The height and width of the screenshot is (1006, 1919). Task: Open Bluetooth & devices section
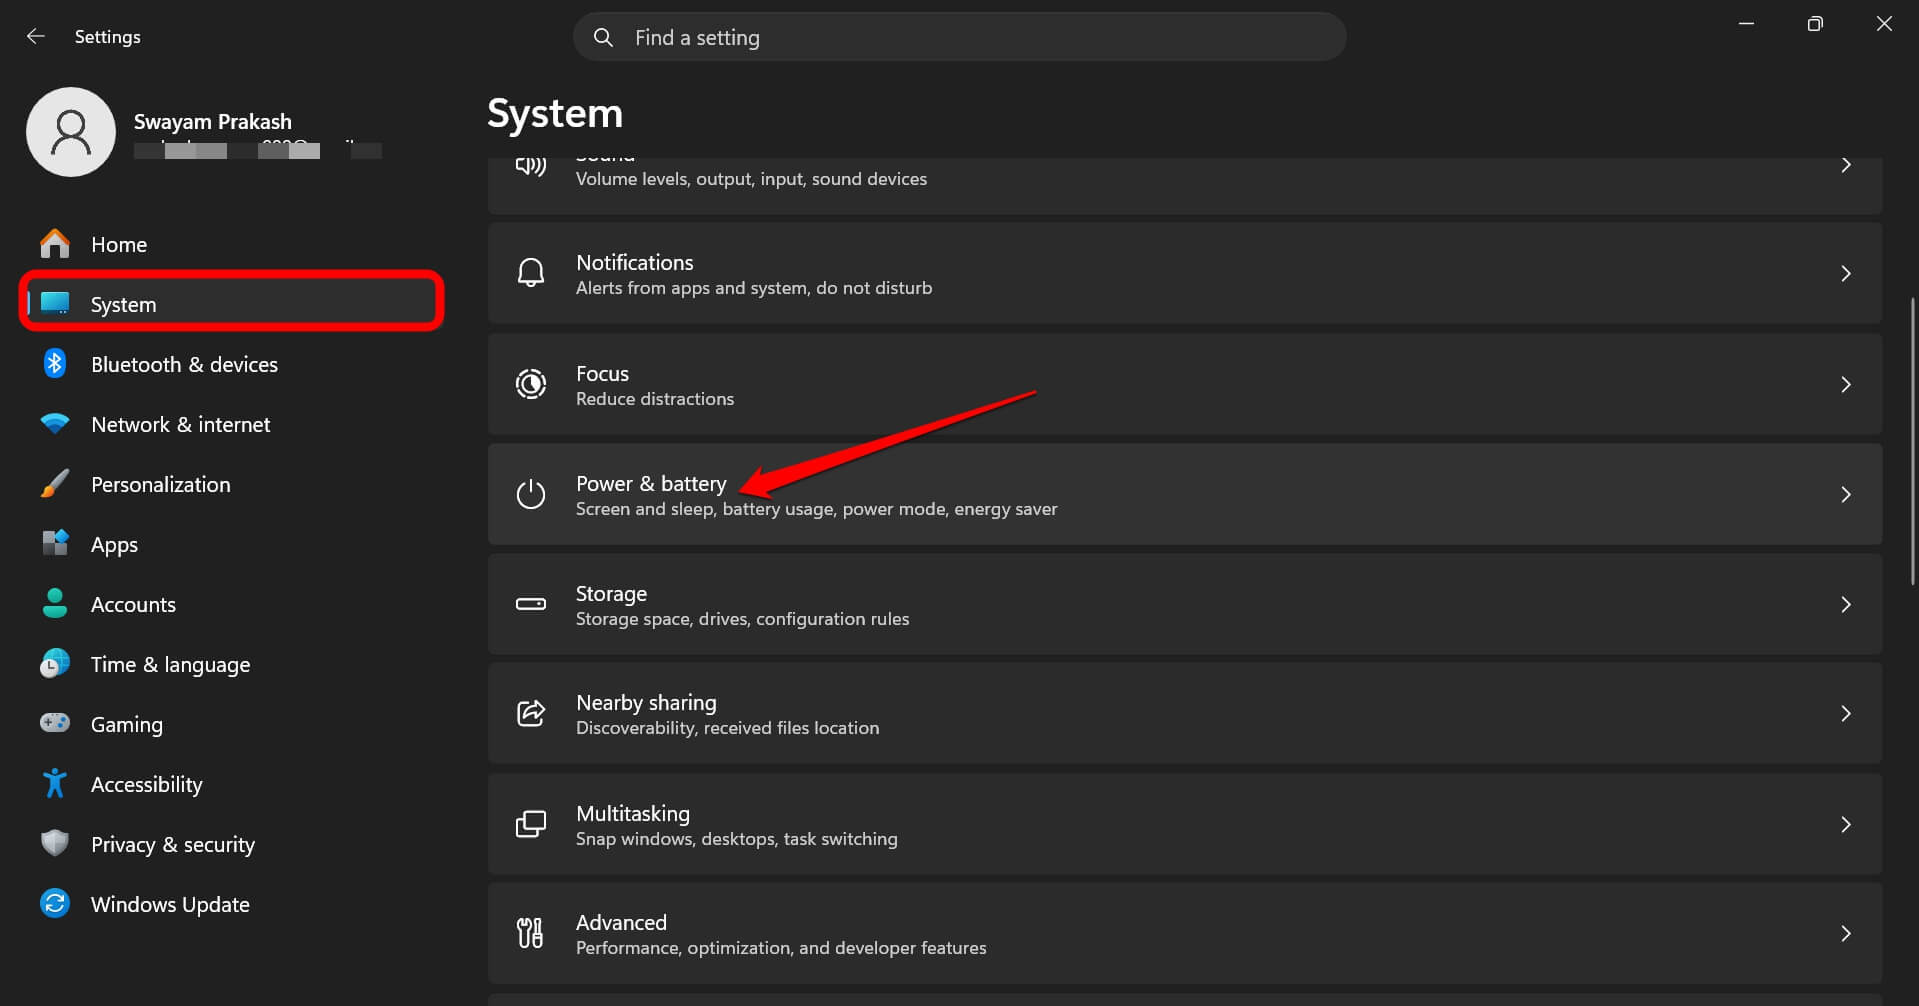click(231, 364)
